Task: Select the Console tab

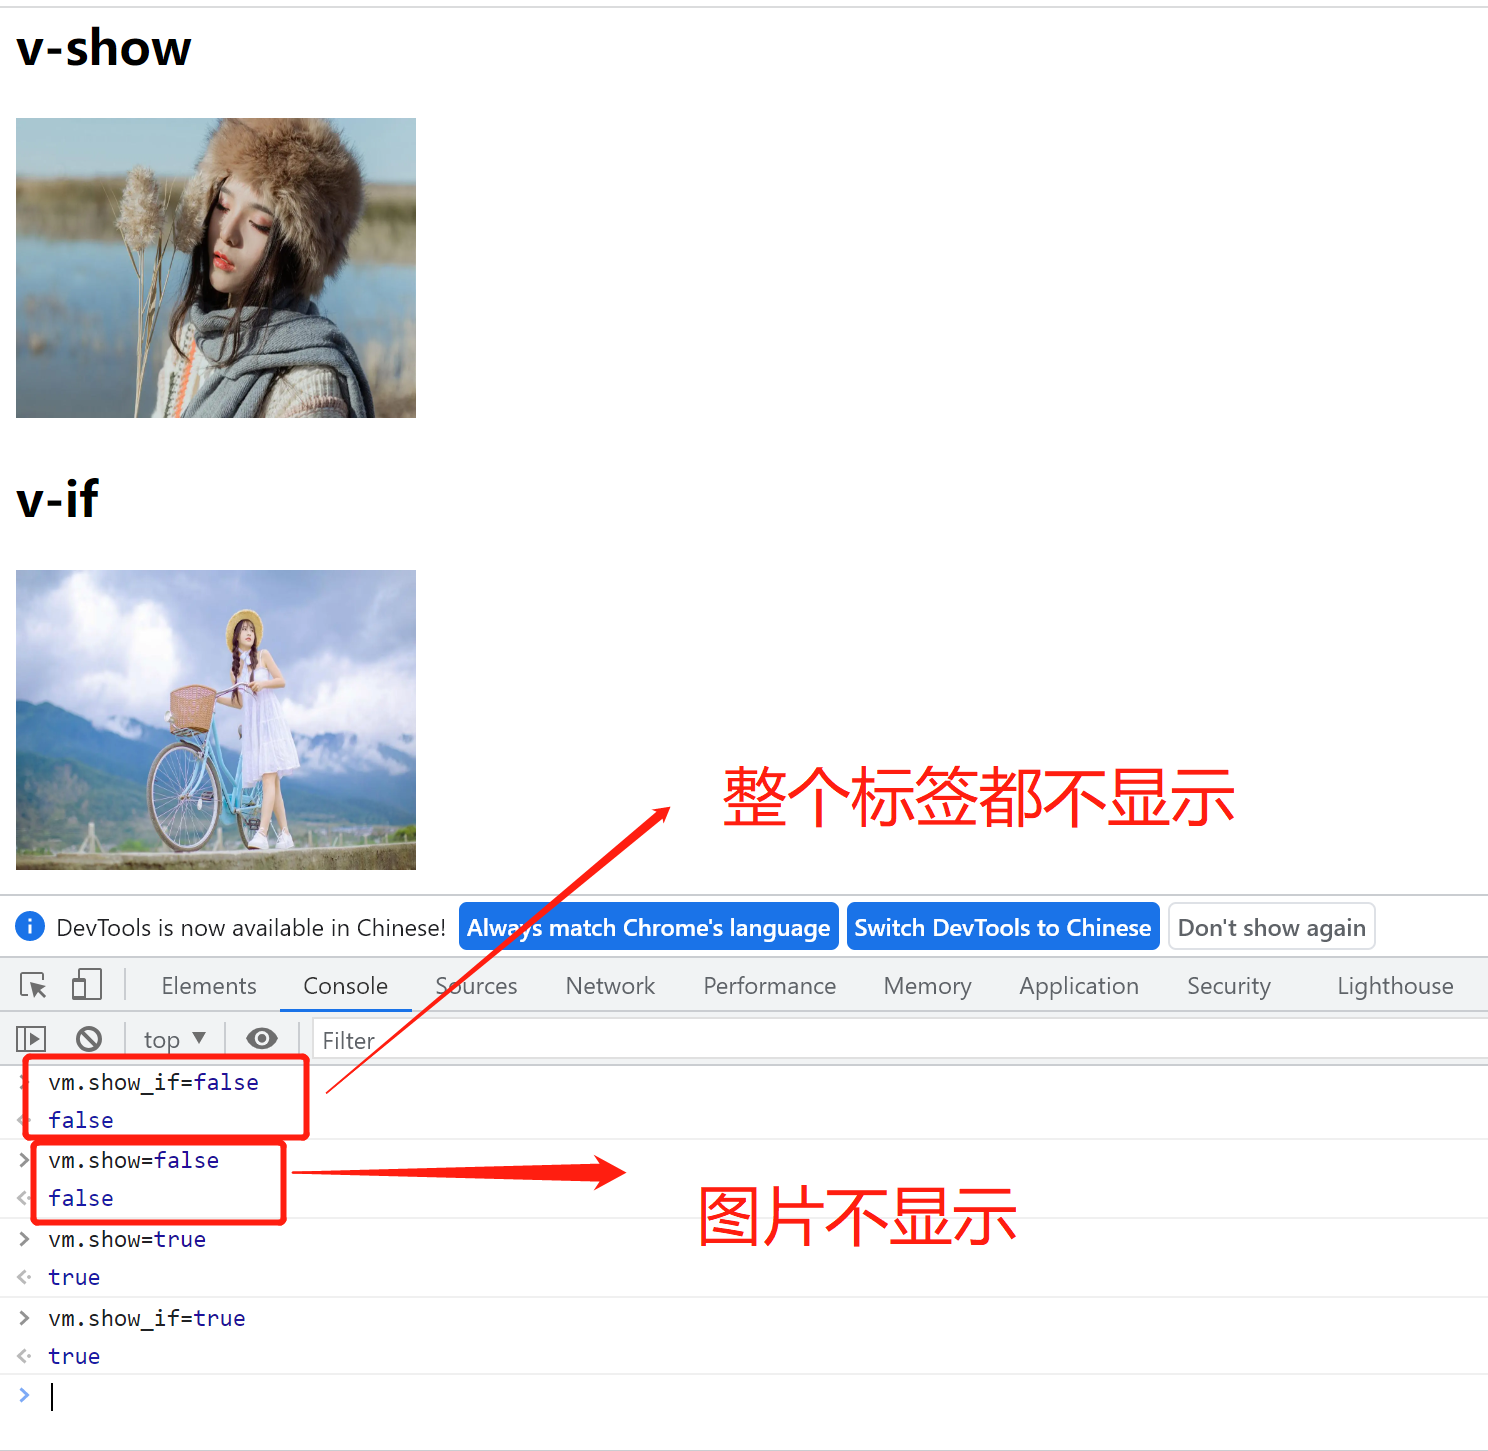Action: tap(345, 986)
